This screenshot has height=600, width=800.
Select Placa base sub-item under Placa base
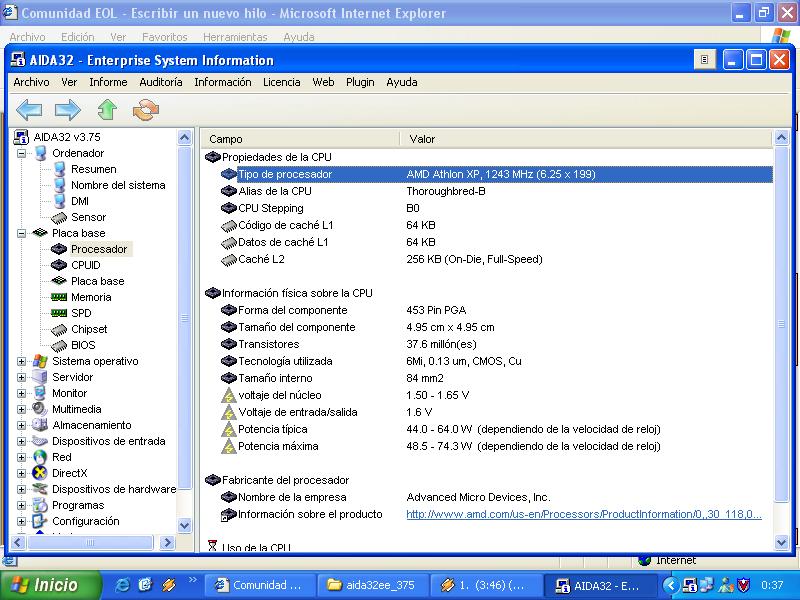pyautogui.click(x=97, y=281)
